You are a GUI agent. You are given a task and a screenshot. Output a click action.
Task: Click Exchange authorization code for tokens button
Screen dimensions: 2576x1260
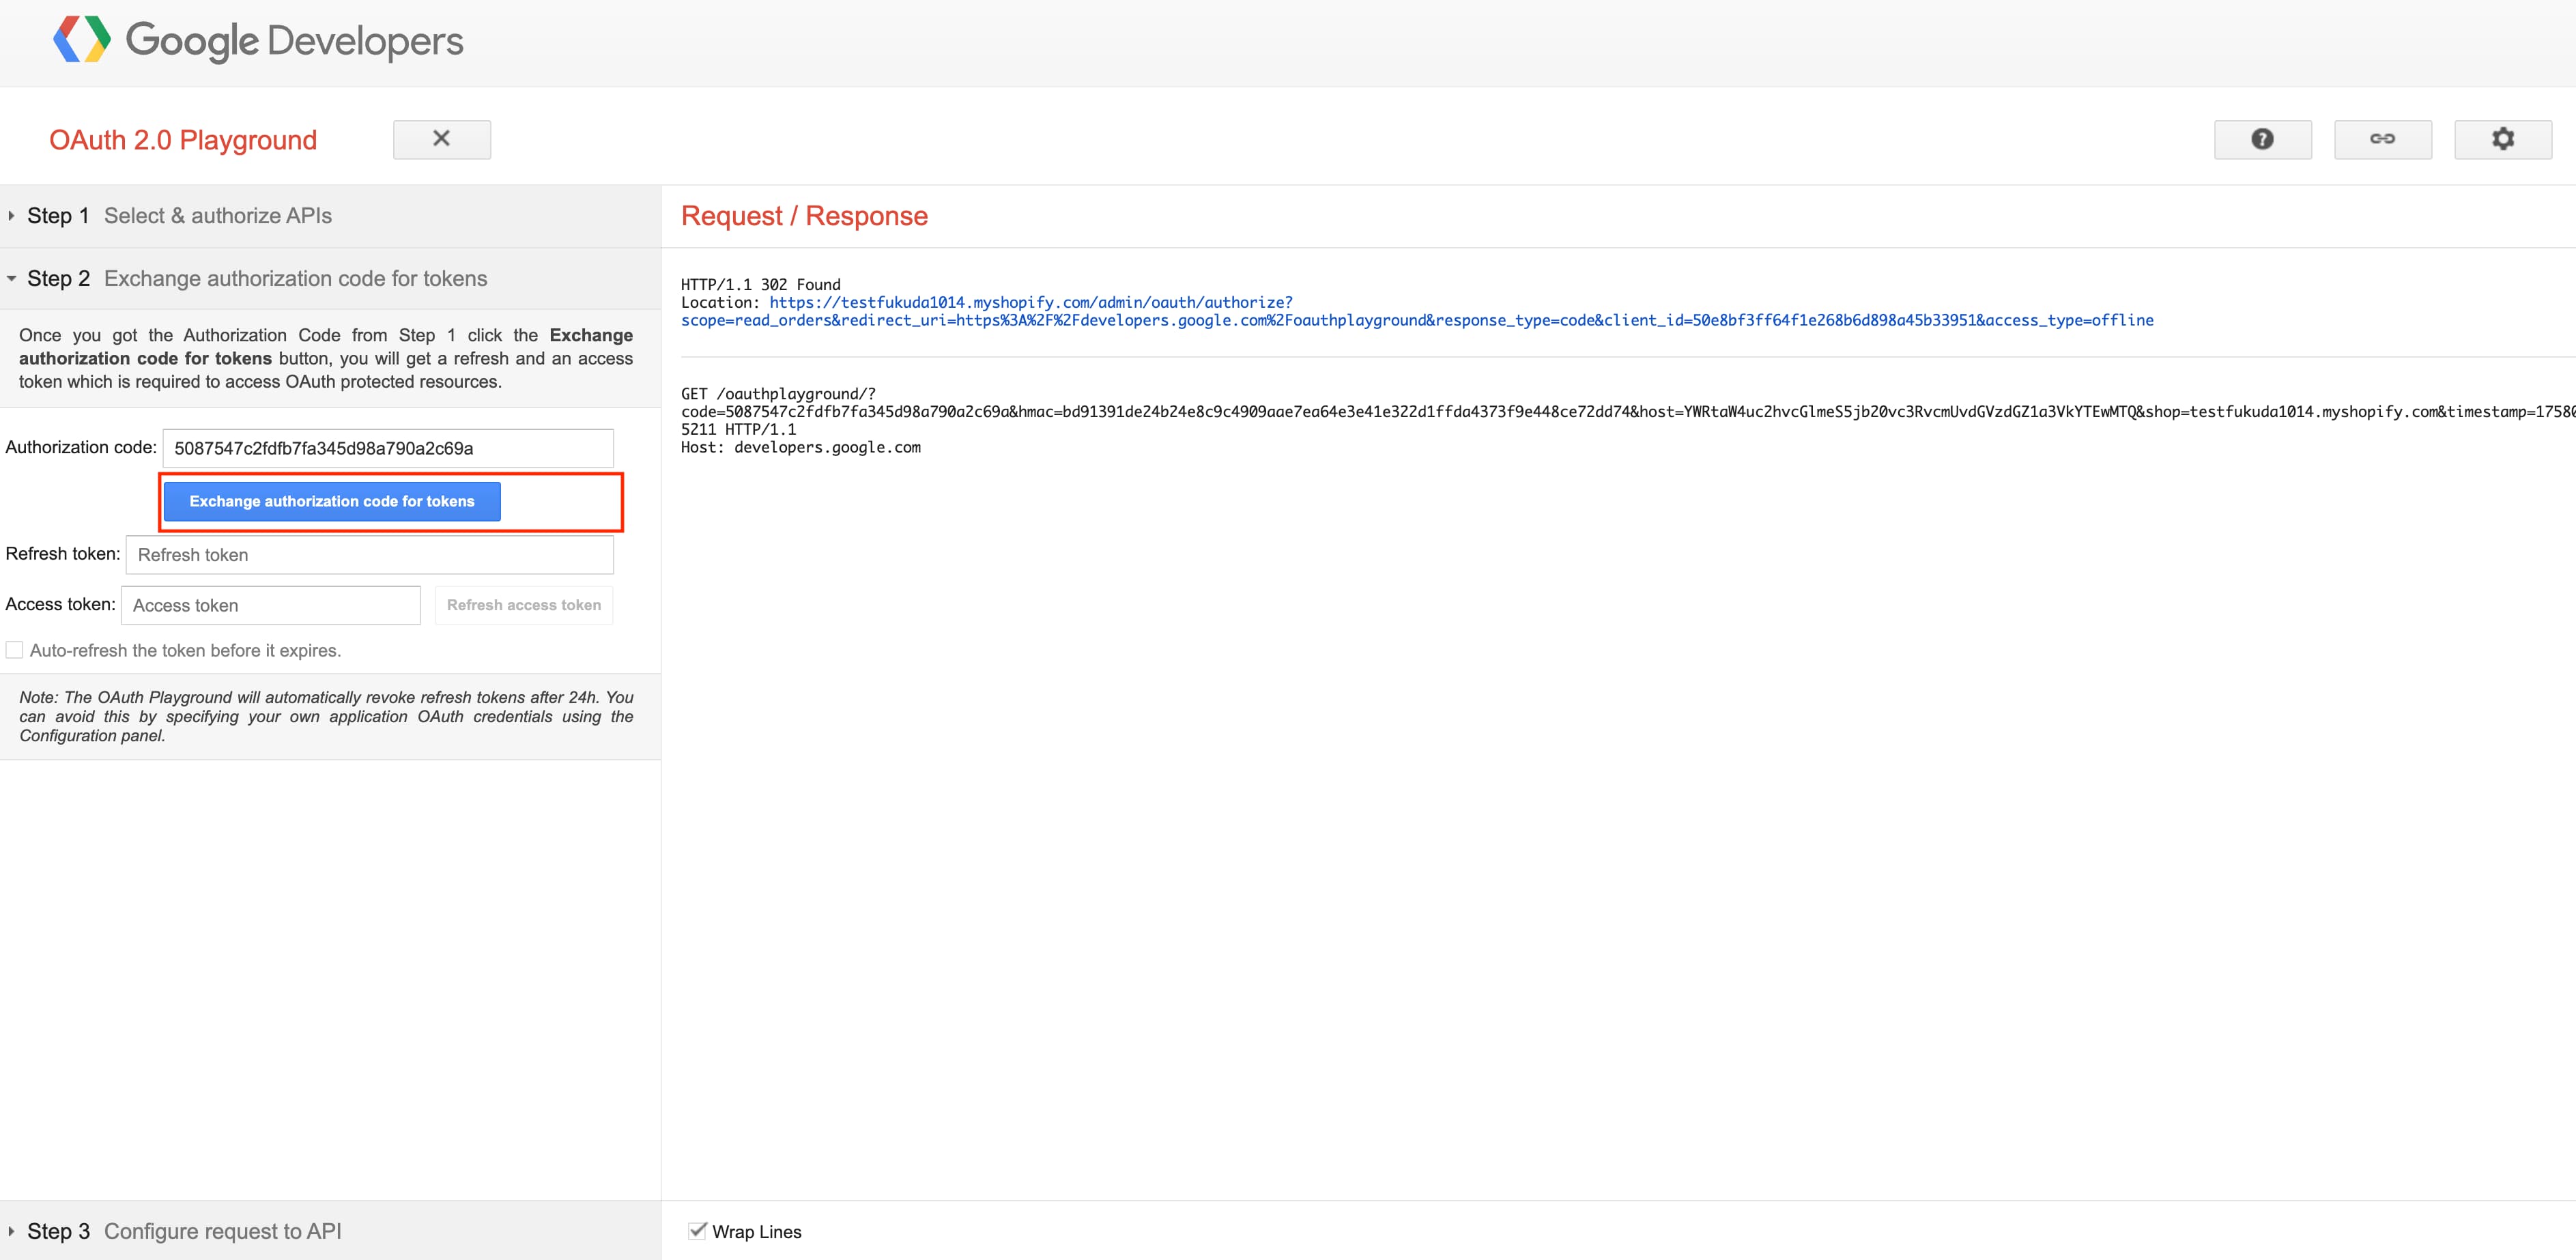(332, 501)
